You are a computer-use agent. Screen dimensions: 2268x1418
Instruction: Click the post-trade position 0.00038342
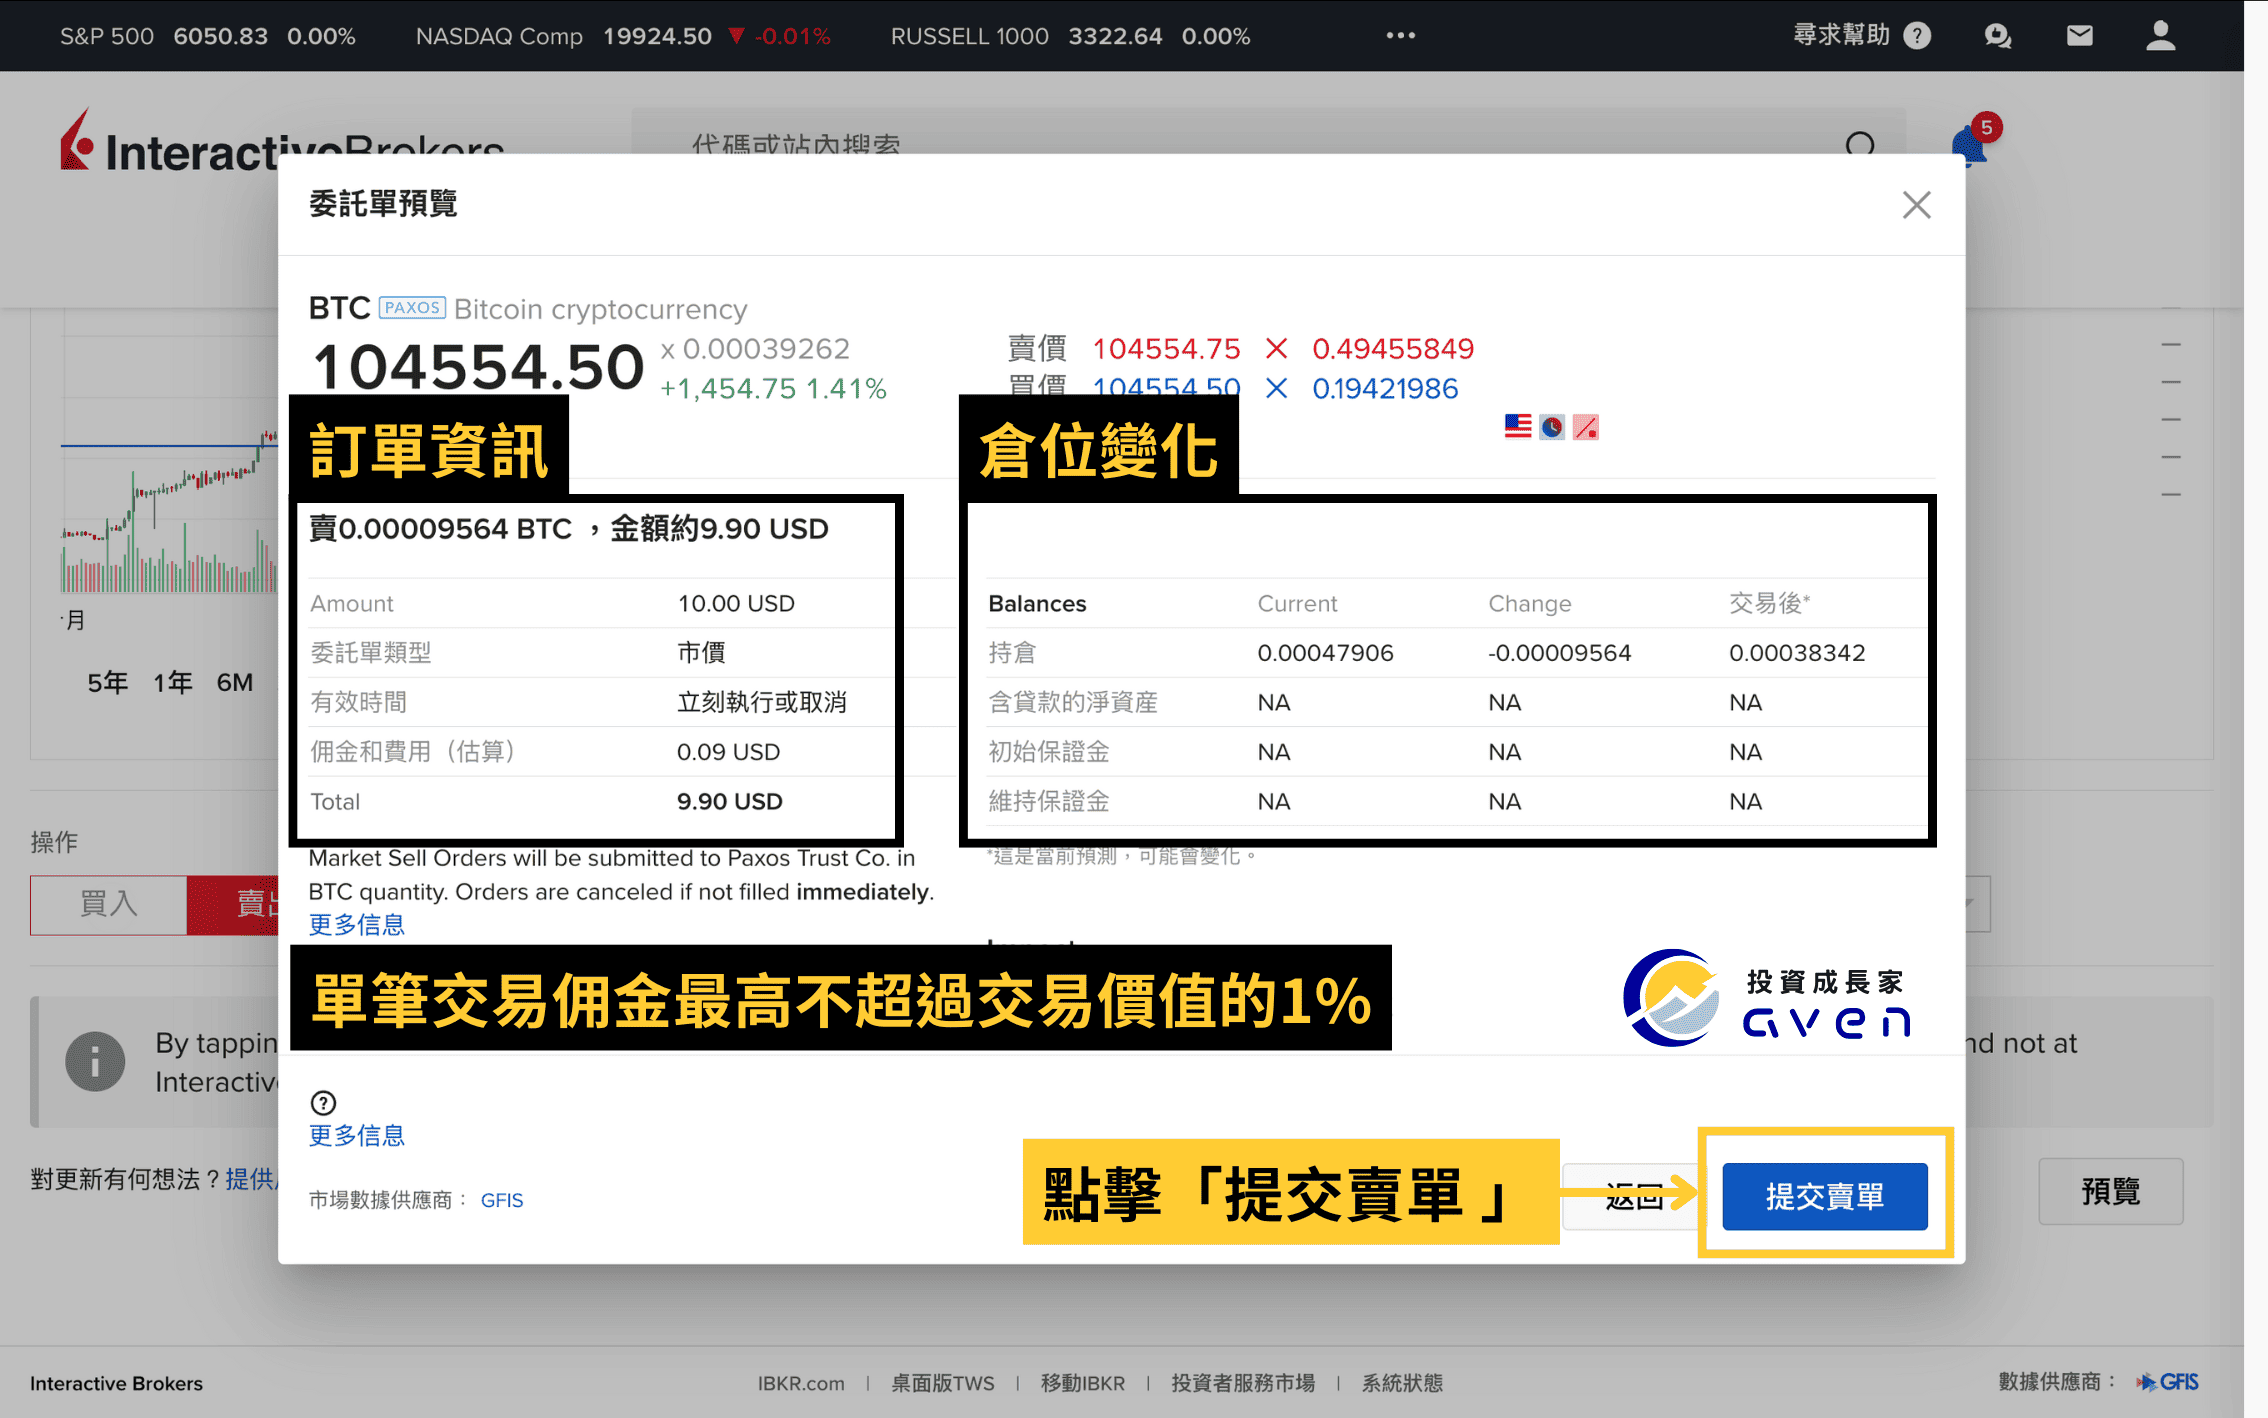(x=1797, y=653)
